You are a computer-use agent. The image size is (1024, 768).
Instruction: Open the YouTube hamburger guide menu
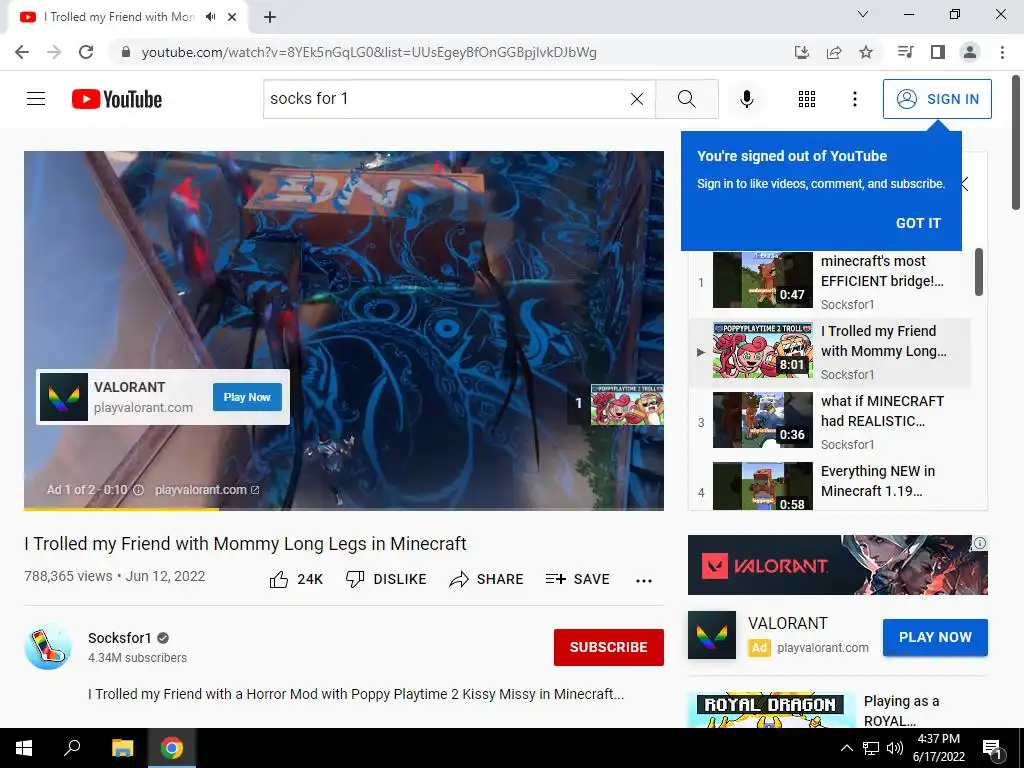[x=36, y=99]
